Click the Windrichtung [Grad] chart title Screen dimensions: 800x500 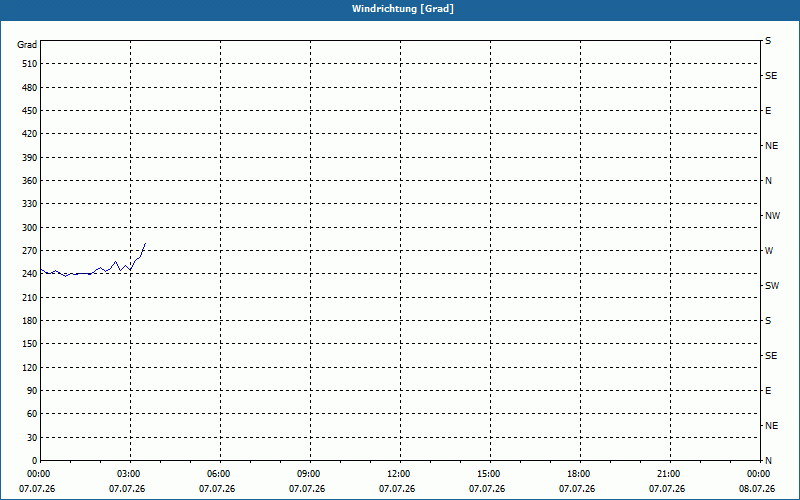tap(403, 9)
